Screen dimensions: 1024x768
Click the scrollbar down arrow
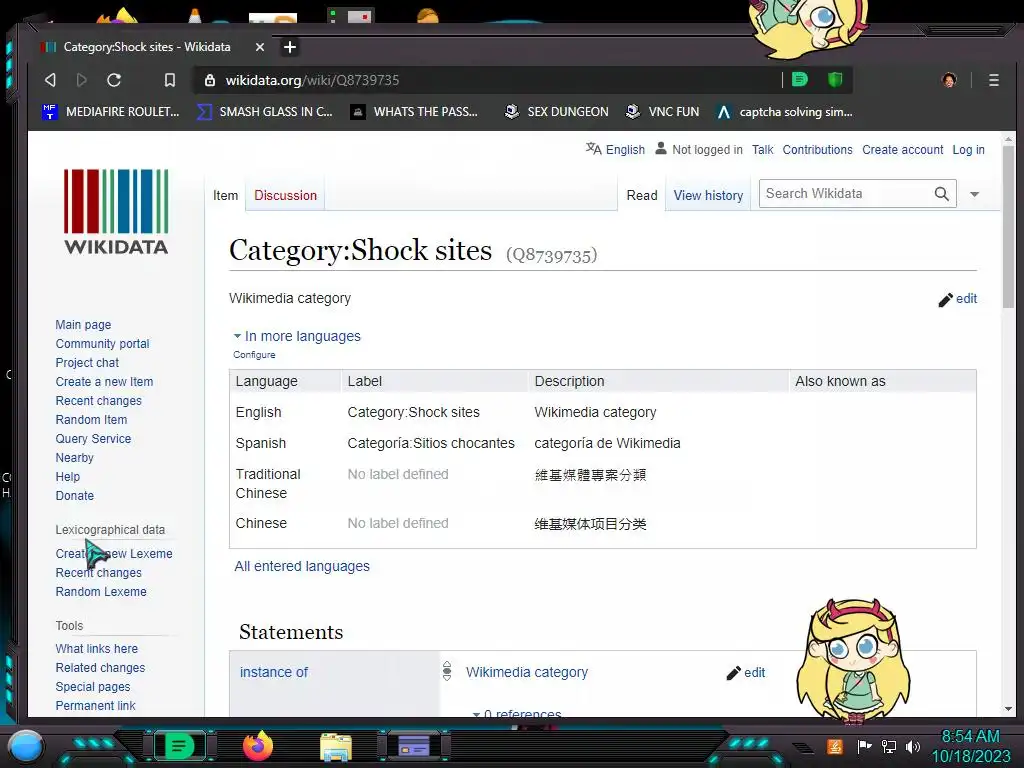(x=1008, y=709)
